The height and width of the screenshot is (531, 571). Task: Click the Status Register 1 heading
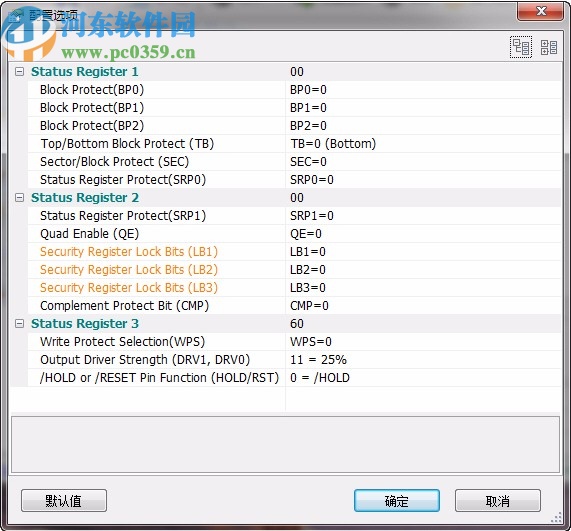click(84, 71)
